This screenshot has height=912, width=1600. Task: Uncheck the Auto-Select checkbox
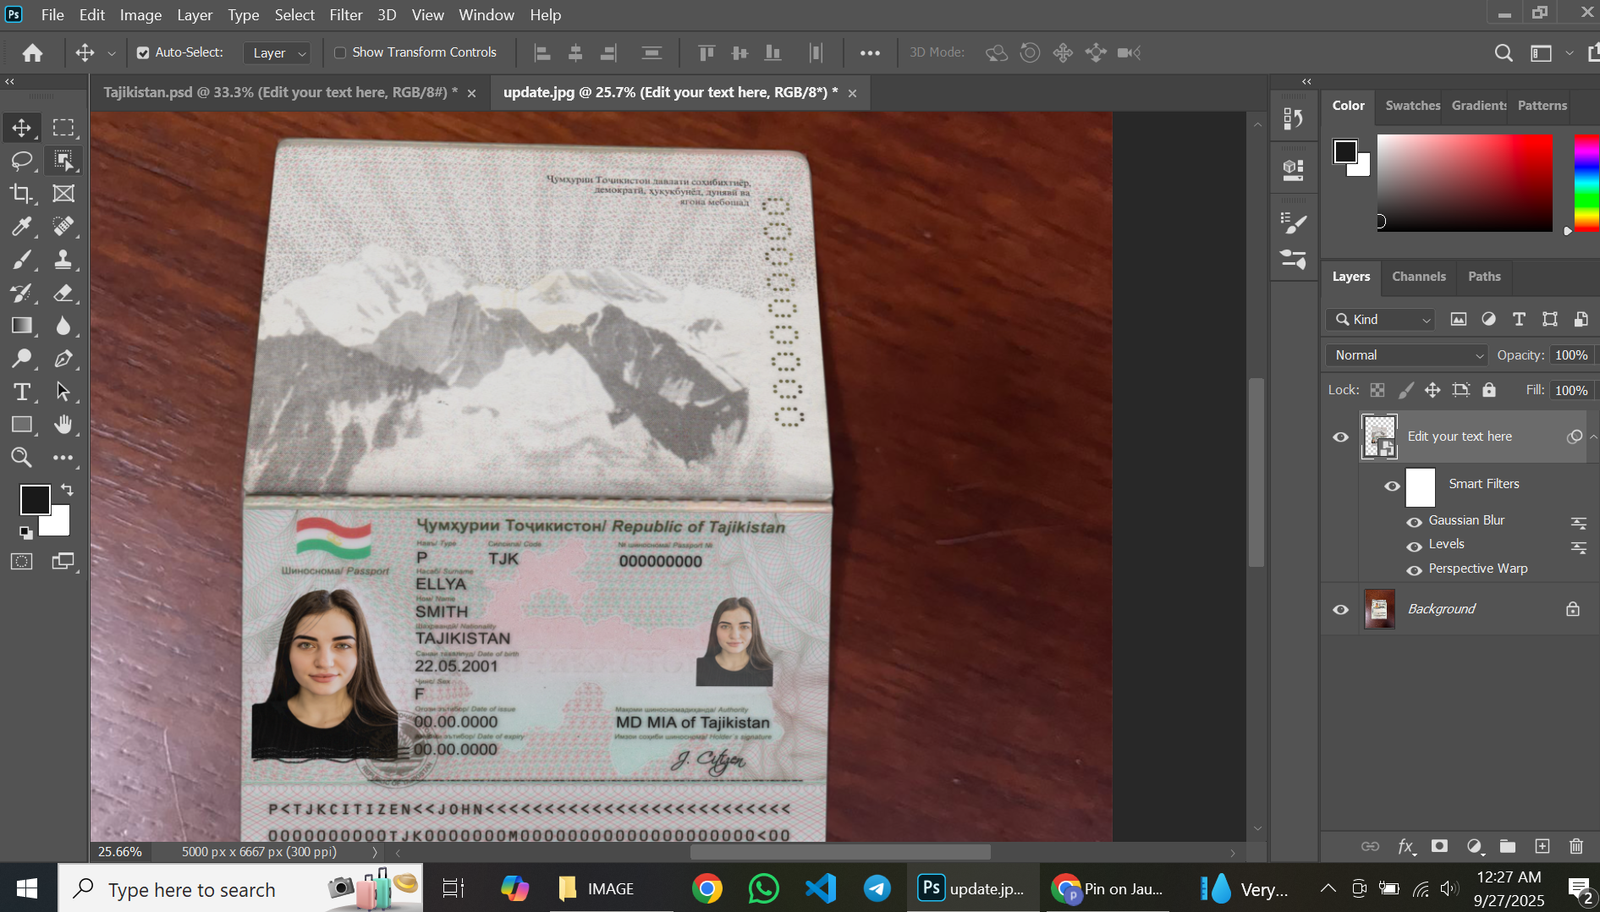point(143,53)
